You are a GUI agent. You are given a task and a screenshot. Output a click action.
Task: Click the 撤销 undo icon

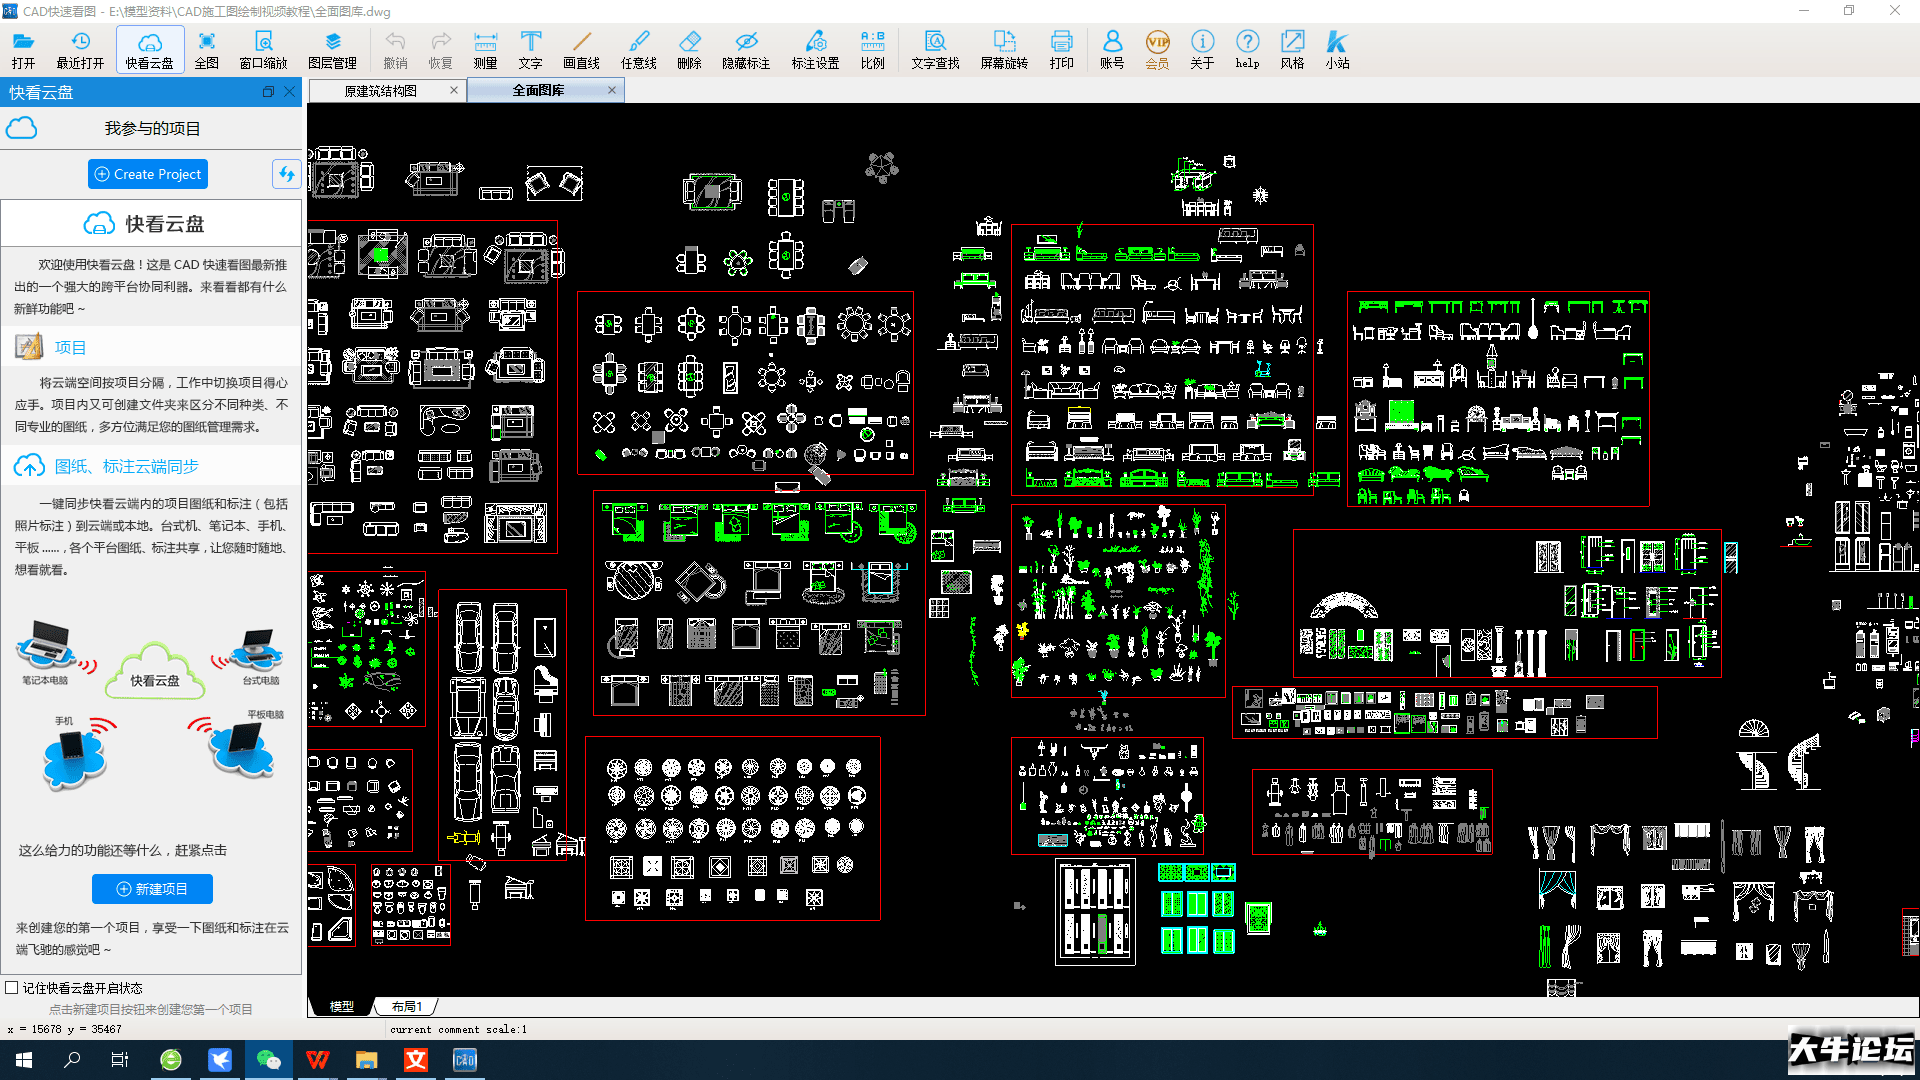coord(395,49)
